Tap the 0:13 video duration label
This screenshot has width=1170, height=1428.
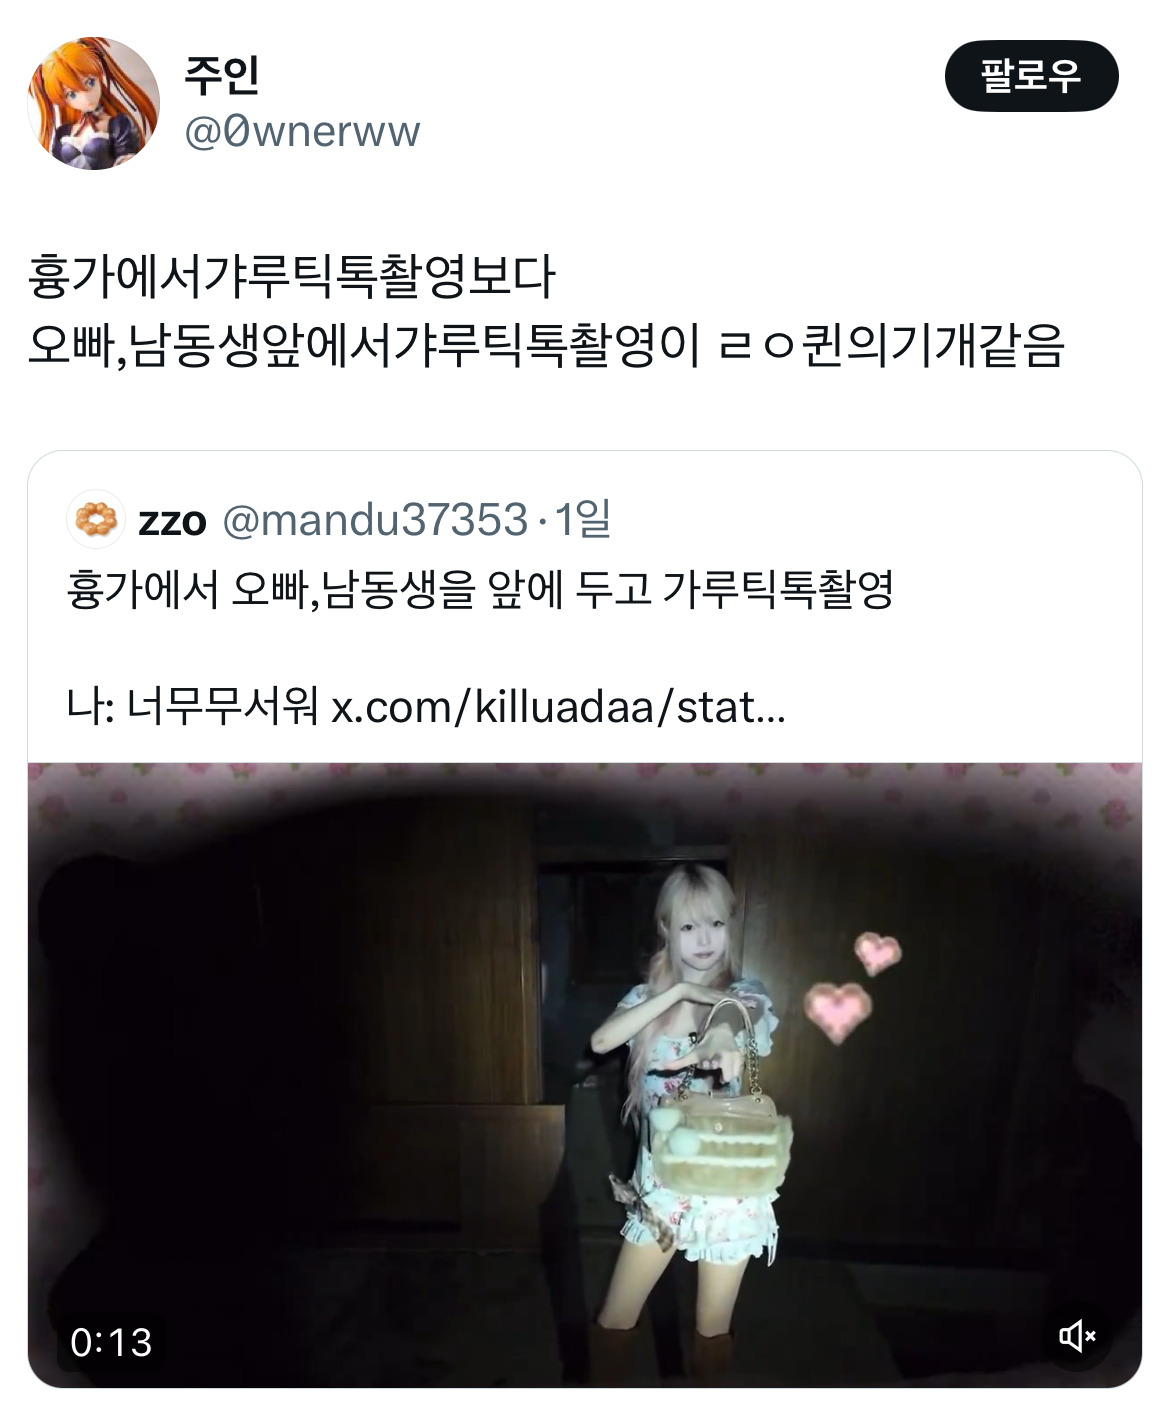(111, 1342)
